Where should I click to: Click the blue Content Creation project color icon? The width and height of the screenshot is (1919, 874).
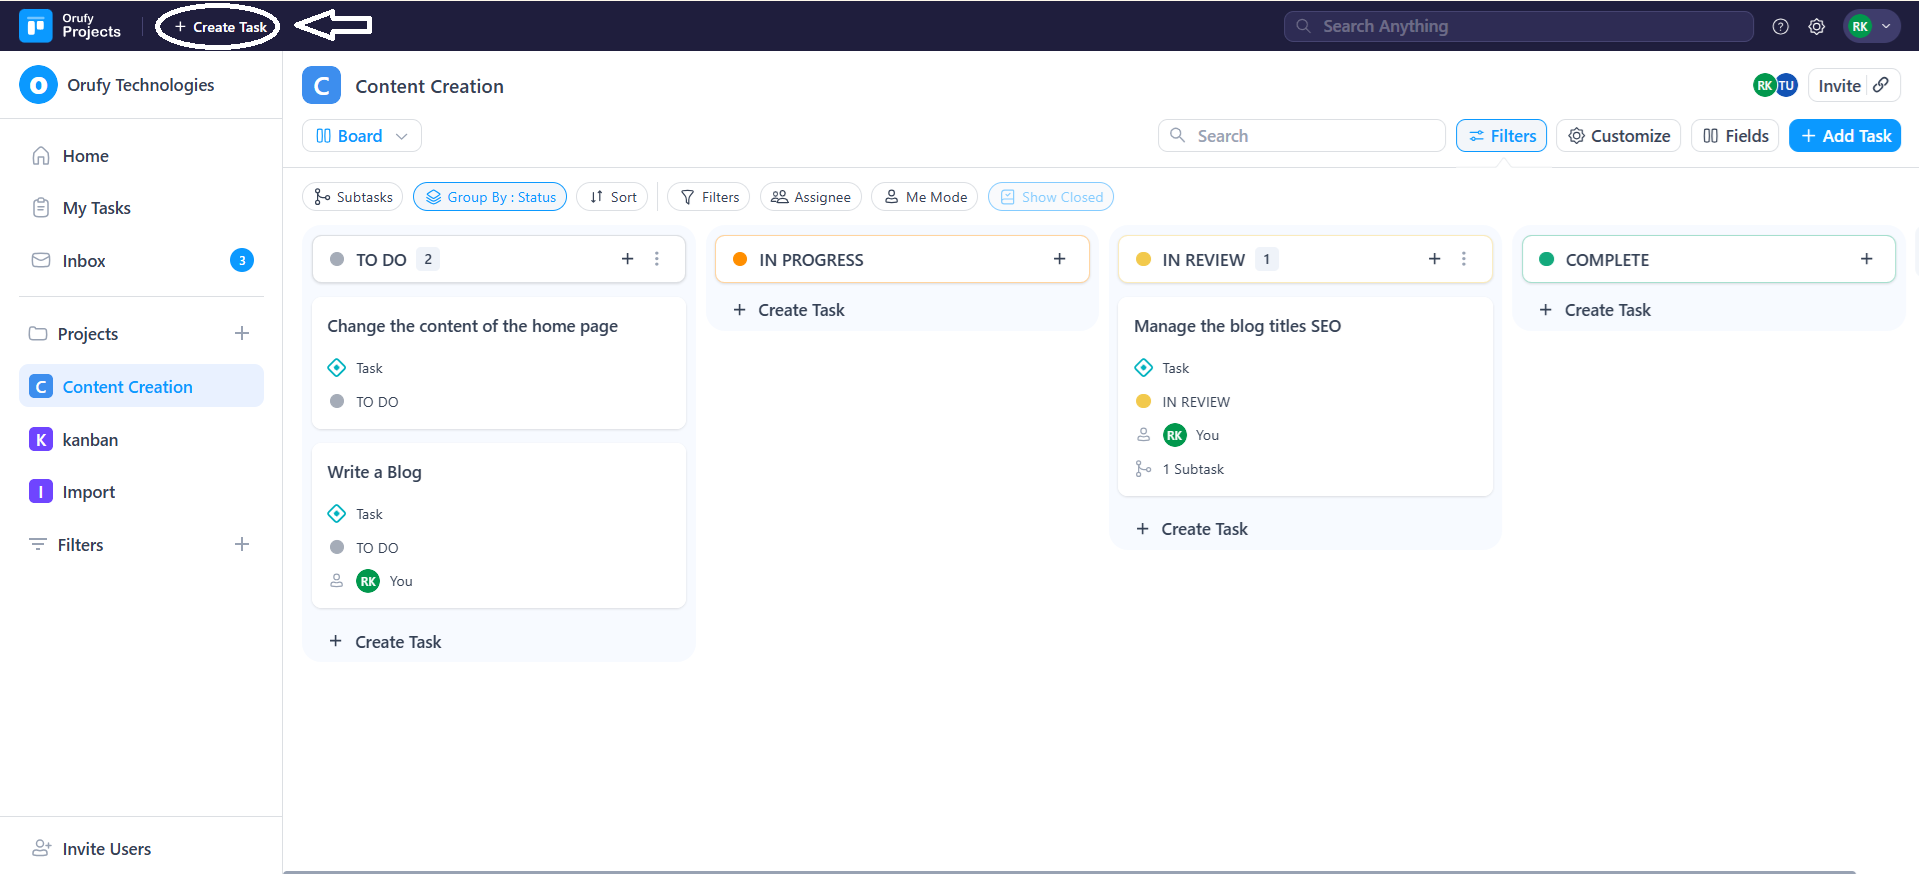coord(321,86)
